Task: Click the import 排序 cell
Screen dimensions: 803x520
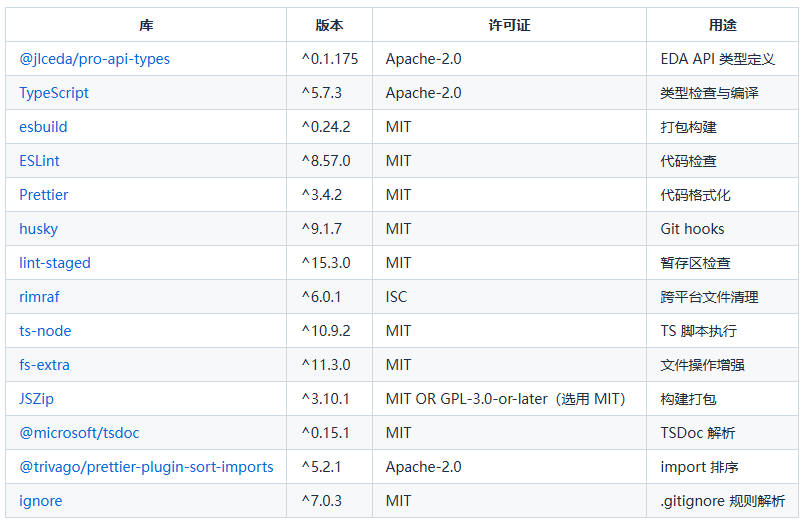Action: coord(722,467)
